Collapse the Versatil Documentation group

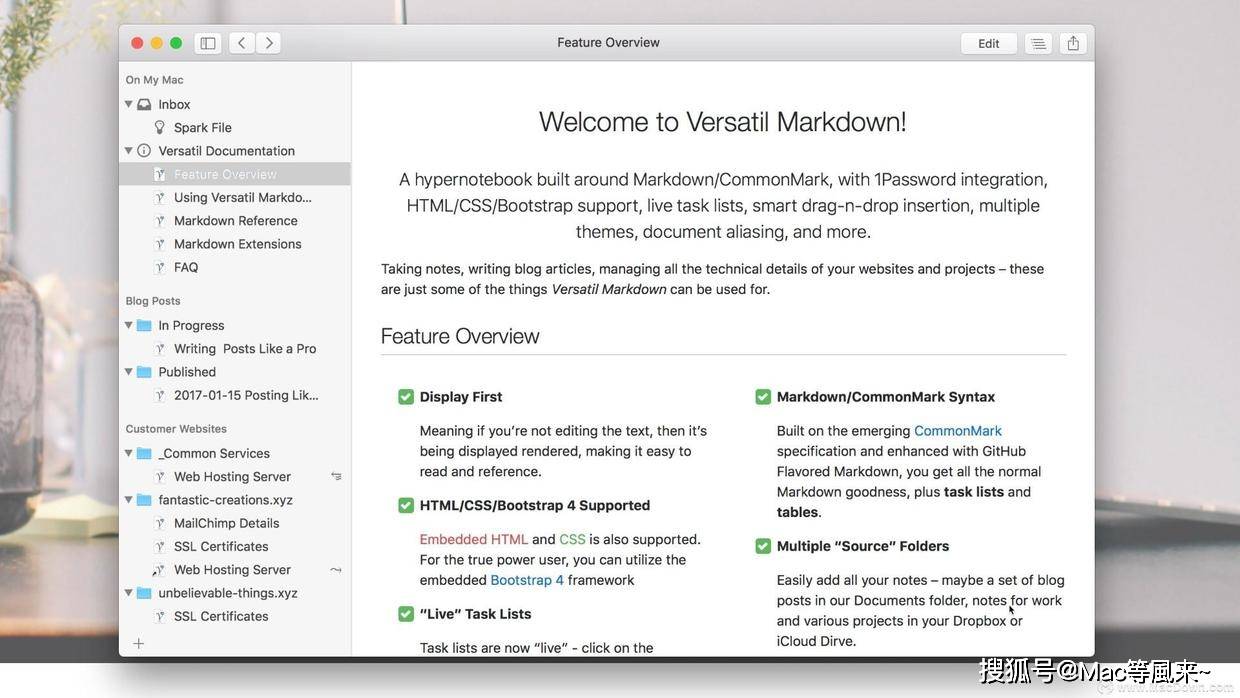128,151
